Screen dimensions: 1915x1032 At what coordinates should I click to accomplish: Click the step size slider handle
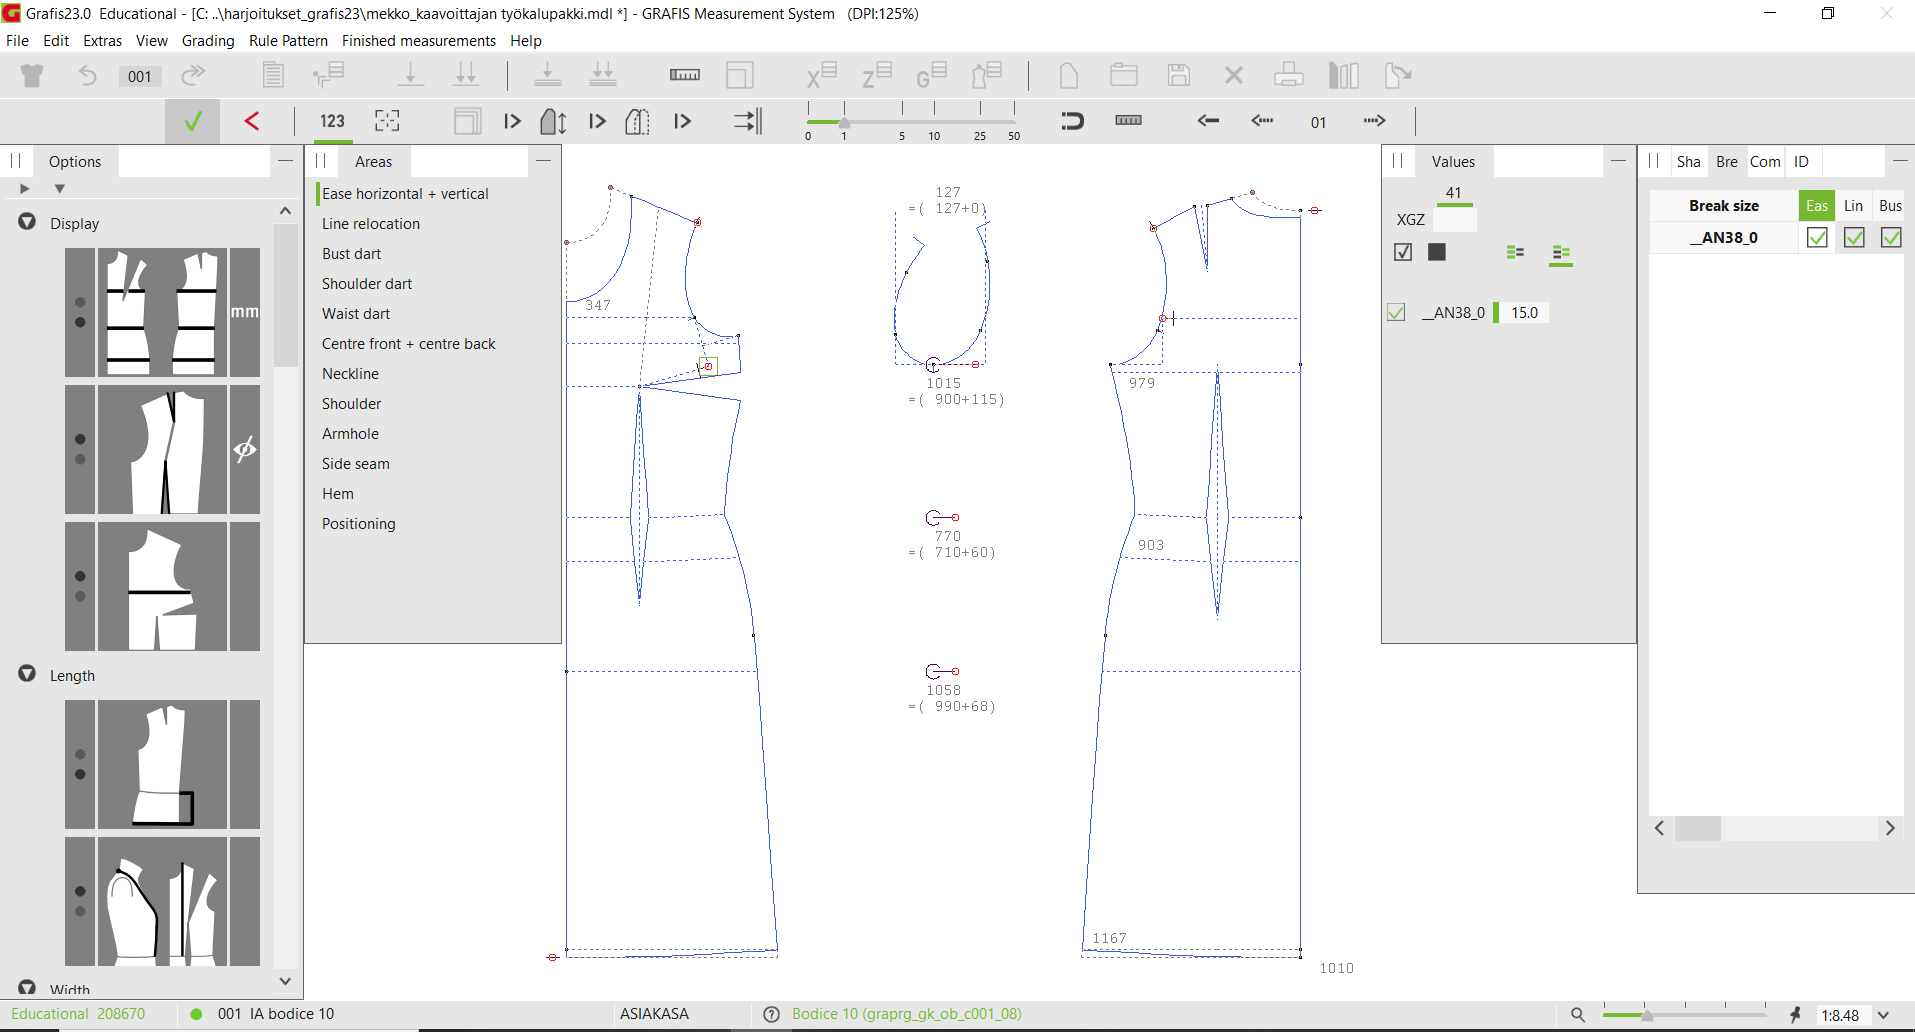point(844,122)
